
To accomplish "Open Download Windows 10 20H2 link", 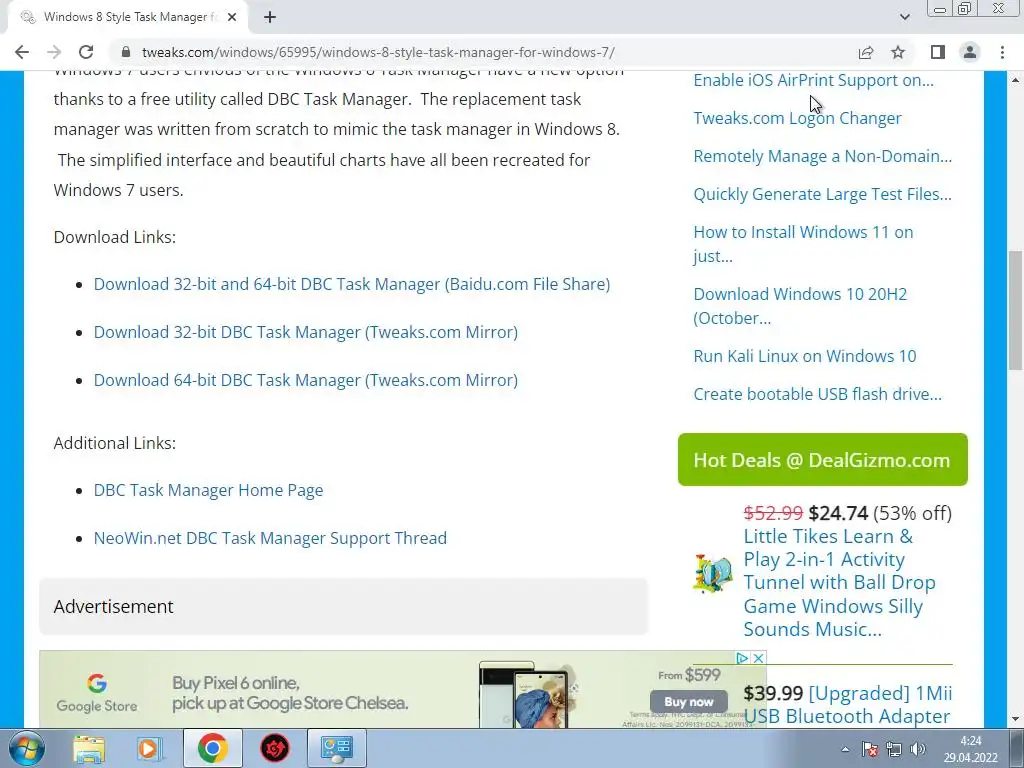I will tap(800, 306).
